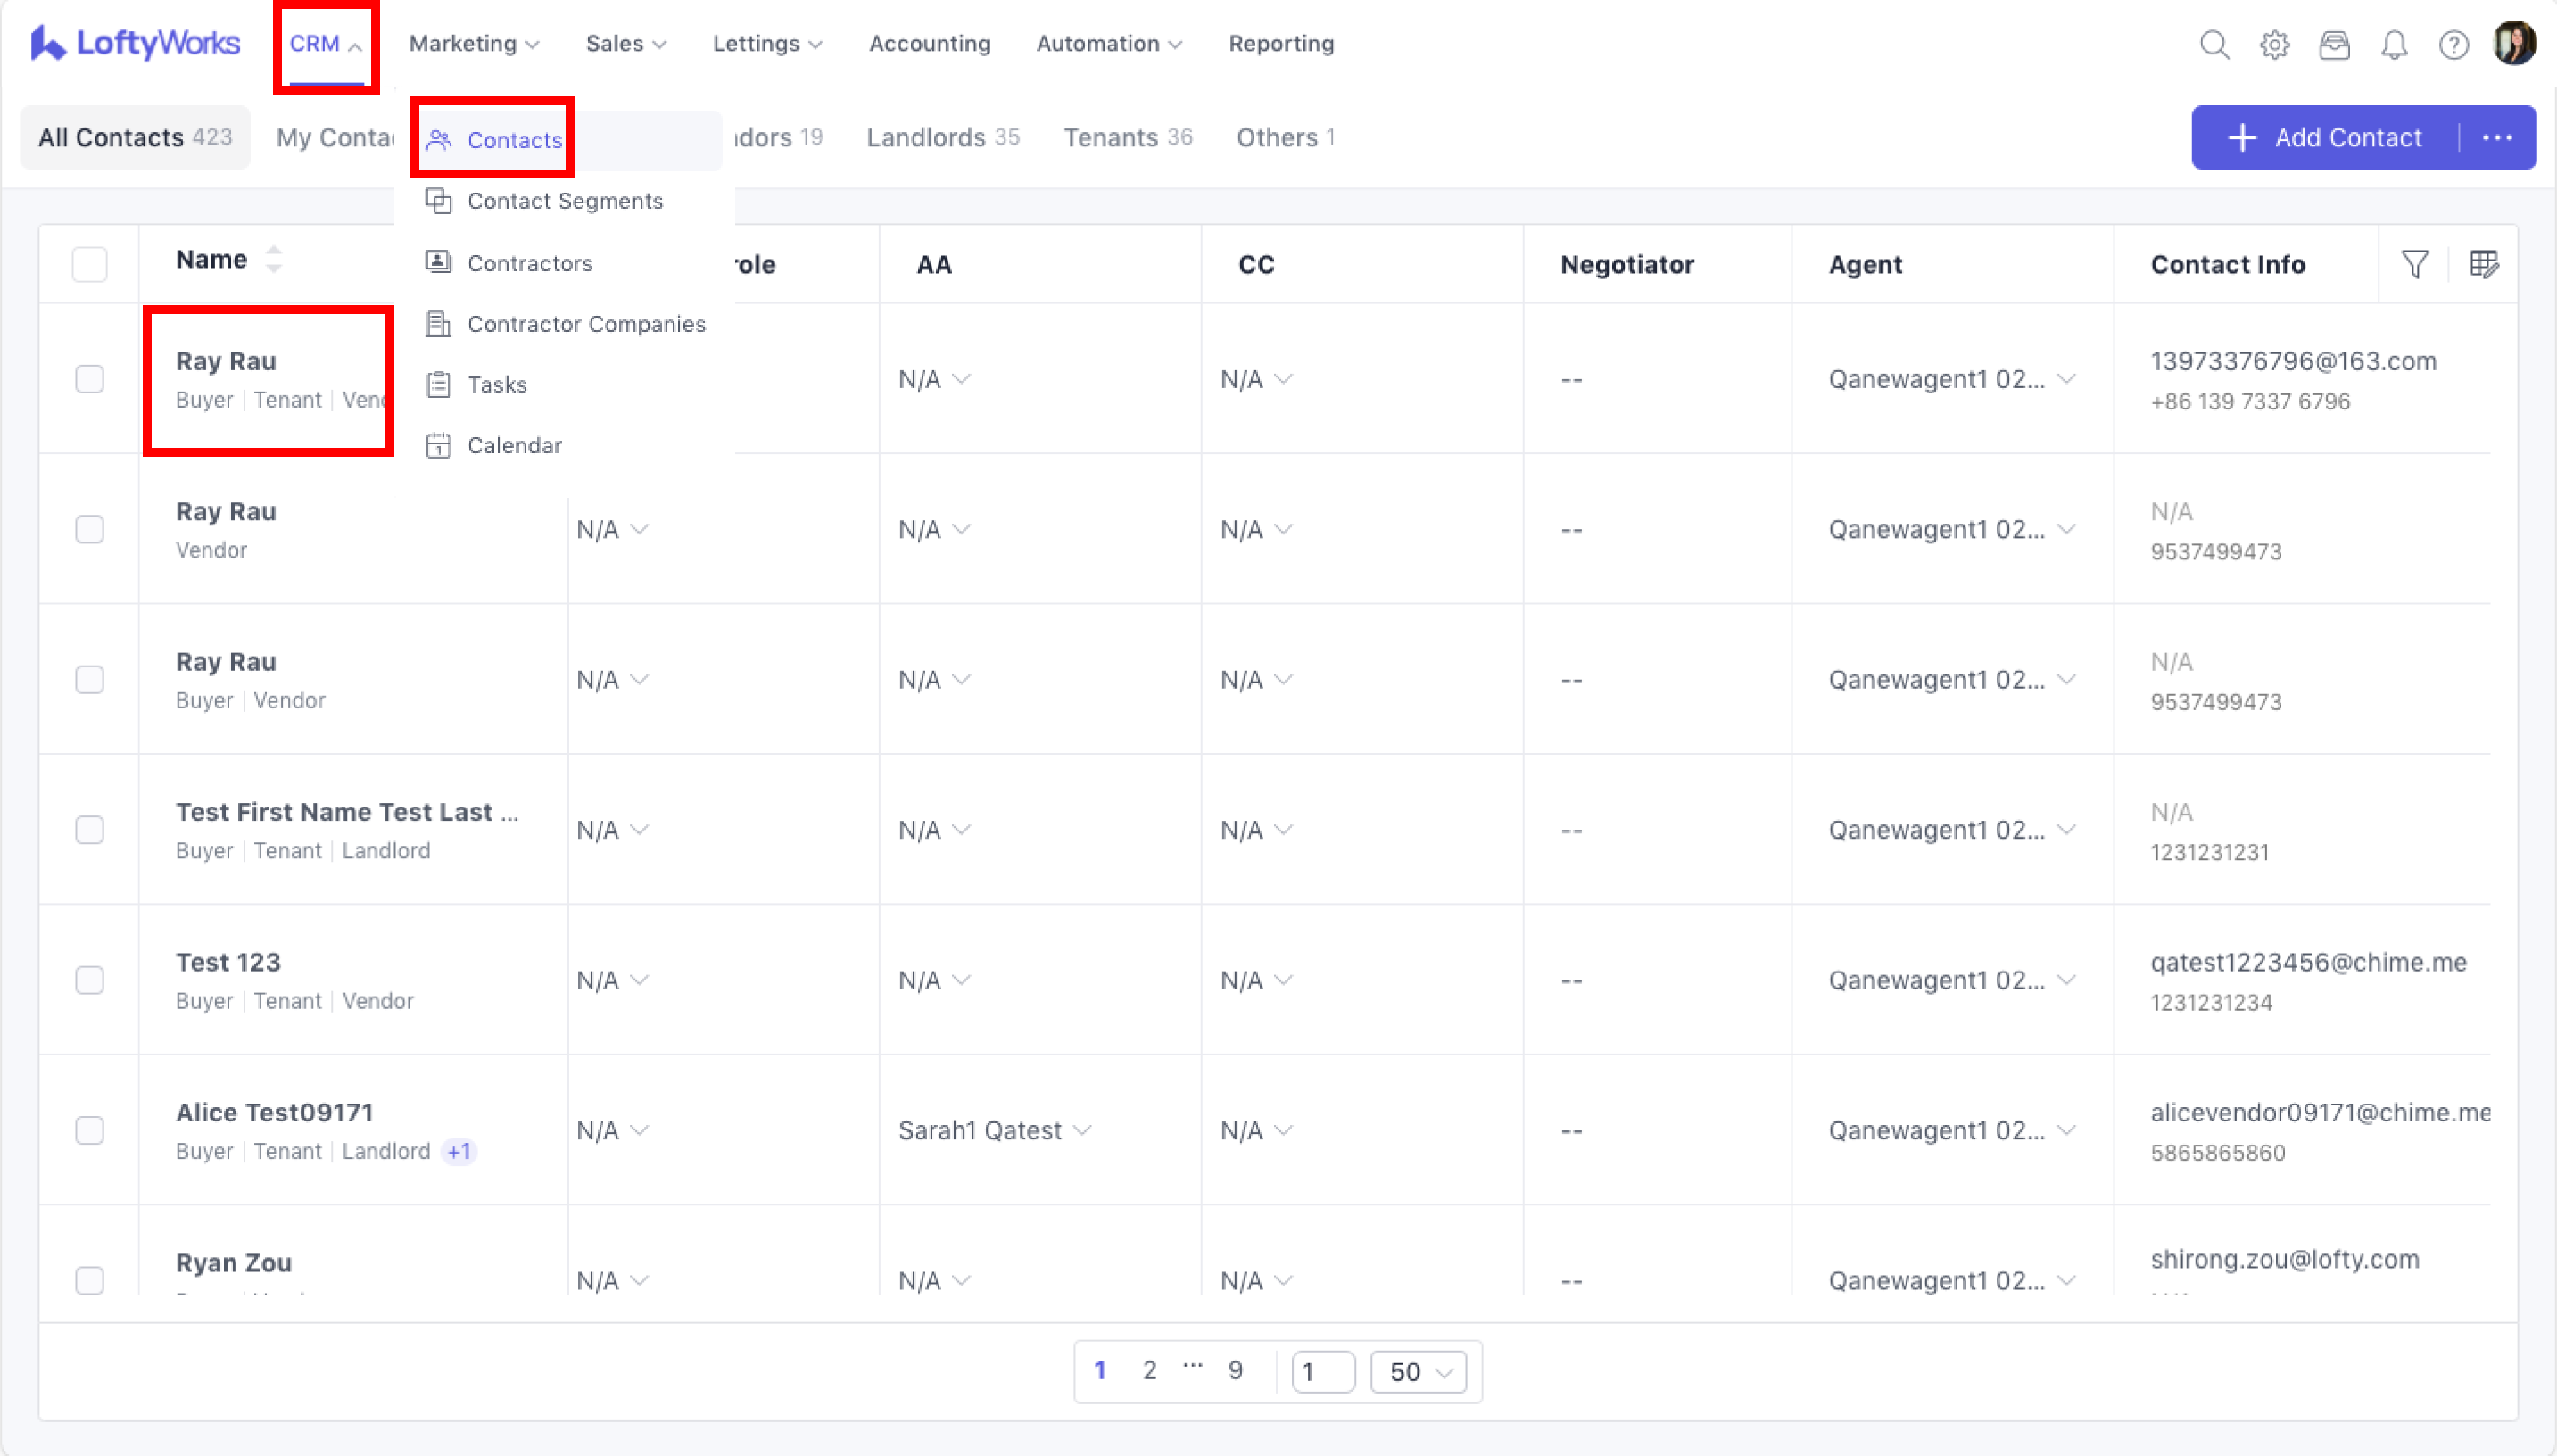Check the Alice Test09171 row checkbox
The height and width of the screenshot is (1456, 2557).
(x=89, y=1130)
